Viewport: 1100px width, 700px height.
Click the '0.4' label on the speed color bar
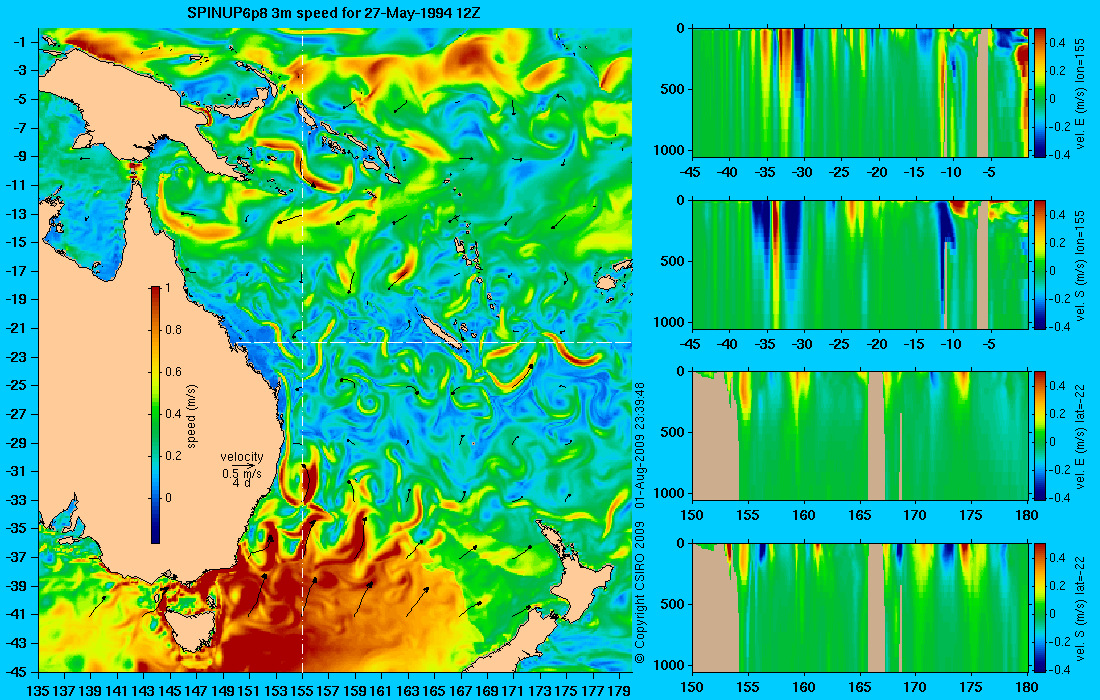point(173,414)
